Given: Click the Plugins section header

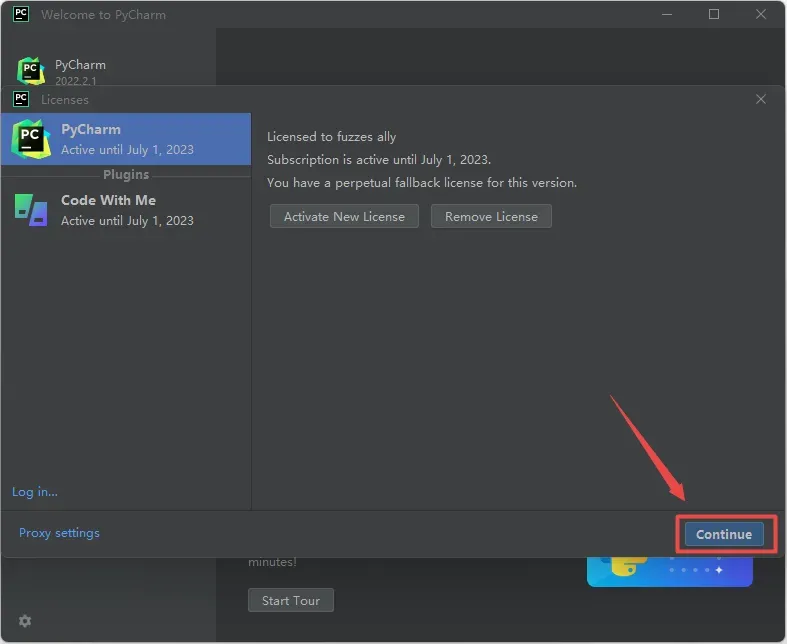Looking at the screenshot, I should (126, 175).
